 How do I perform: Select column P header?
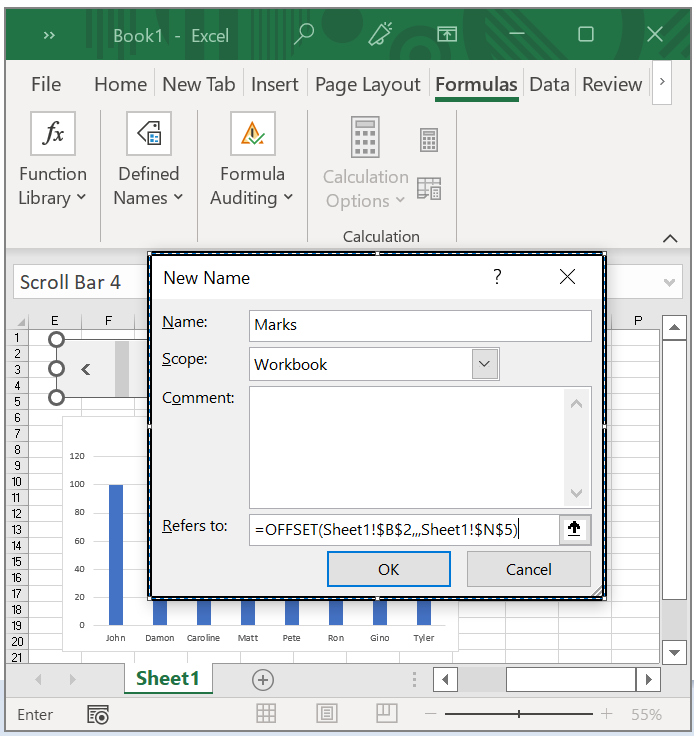coord(638,321)
